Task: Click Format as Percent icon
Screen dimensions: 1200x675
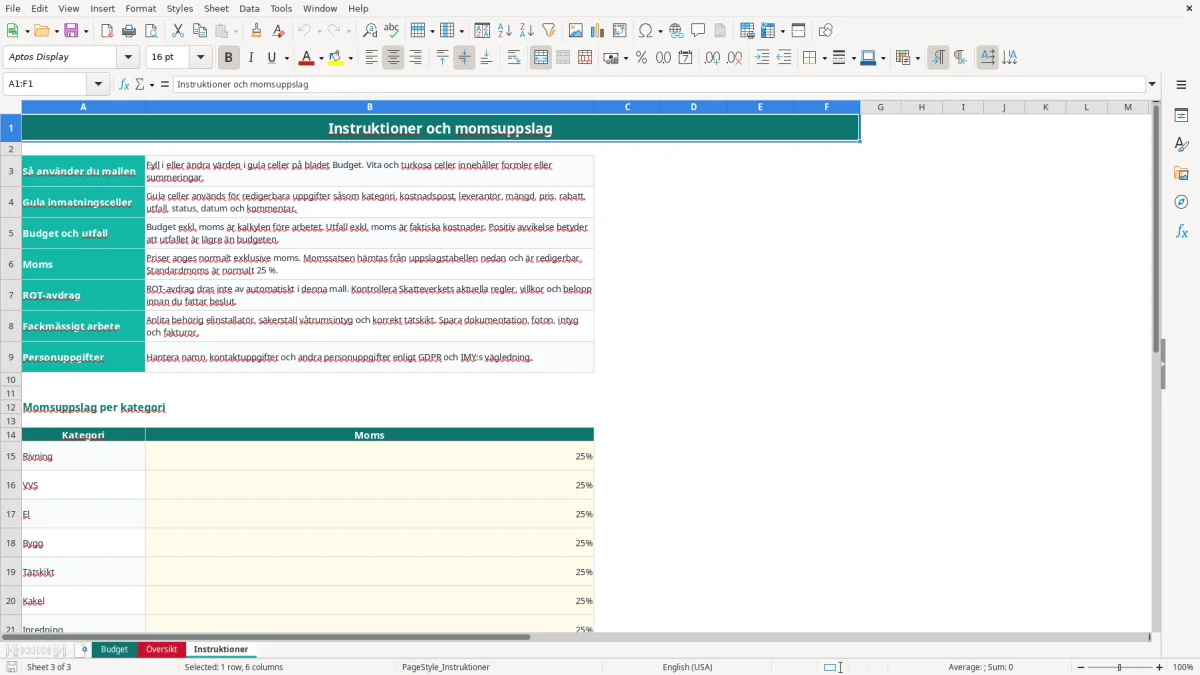Action: [641, 58]
